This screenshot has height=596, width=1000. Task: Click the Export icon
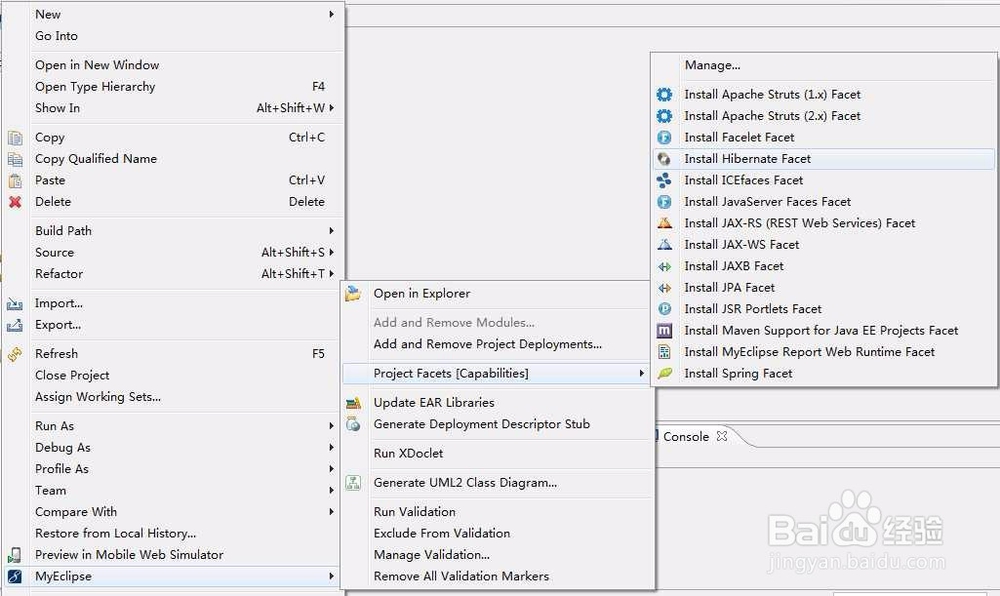(15, 325)
